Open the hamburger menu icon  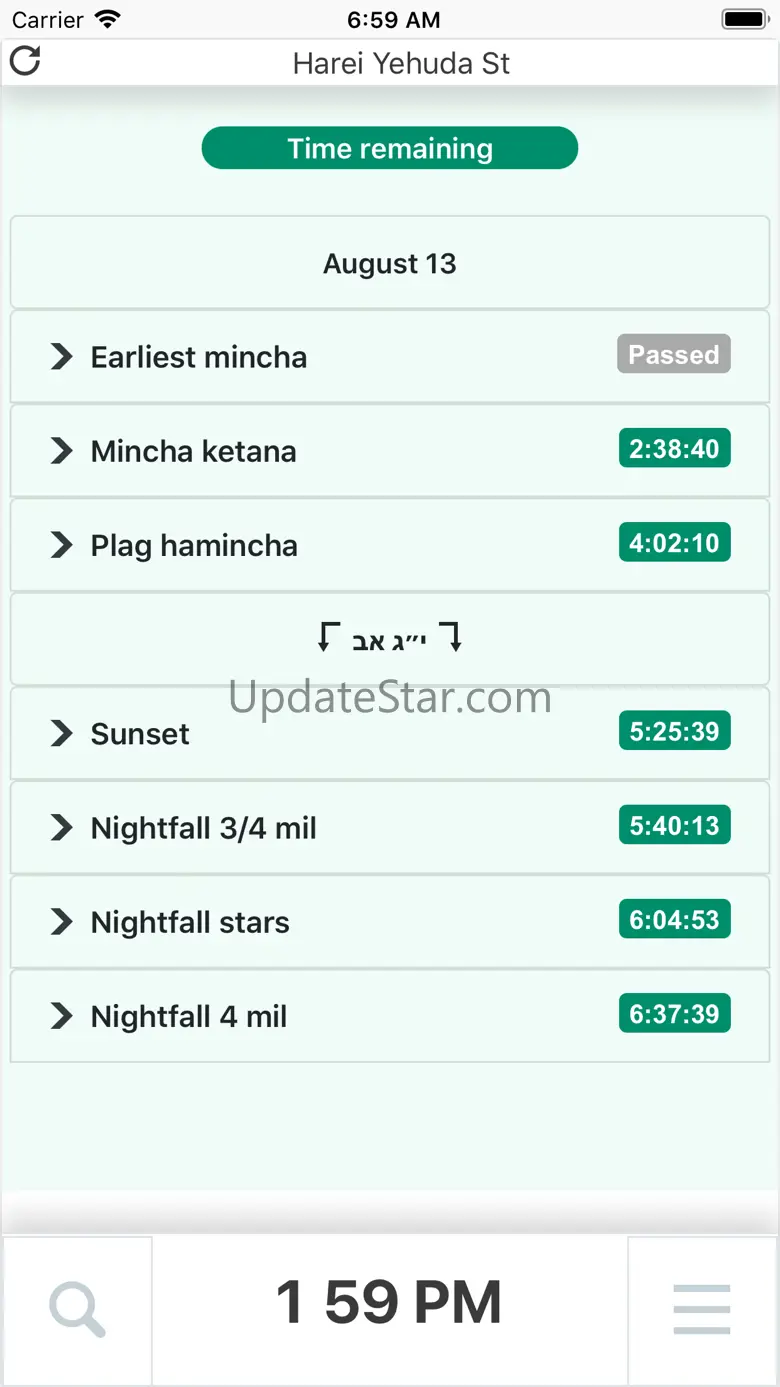point(702,1308)
